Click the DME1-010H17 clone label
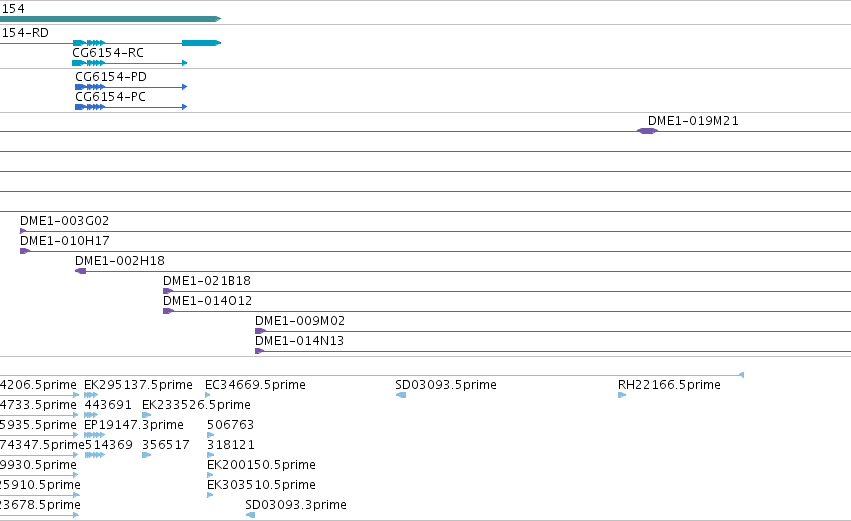 coord(65,240)
